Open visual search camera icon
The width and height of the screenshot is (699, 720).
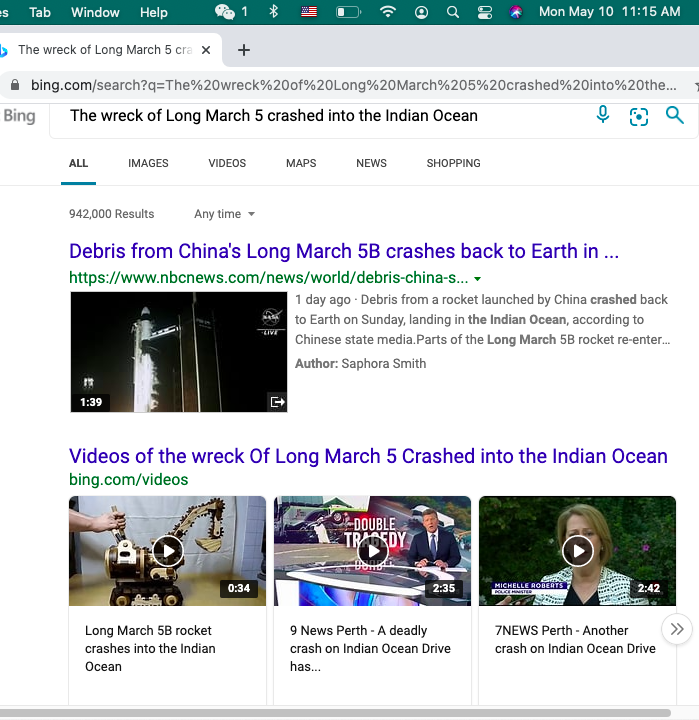639,116
